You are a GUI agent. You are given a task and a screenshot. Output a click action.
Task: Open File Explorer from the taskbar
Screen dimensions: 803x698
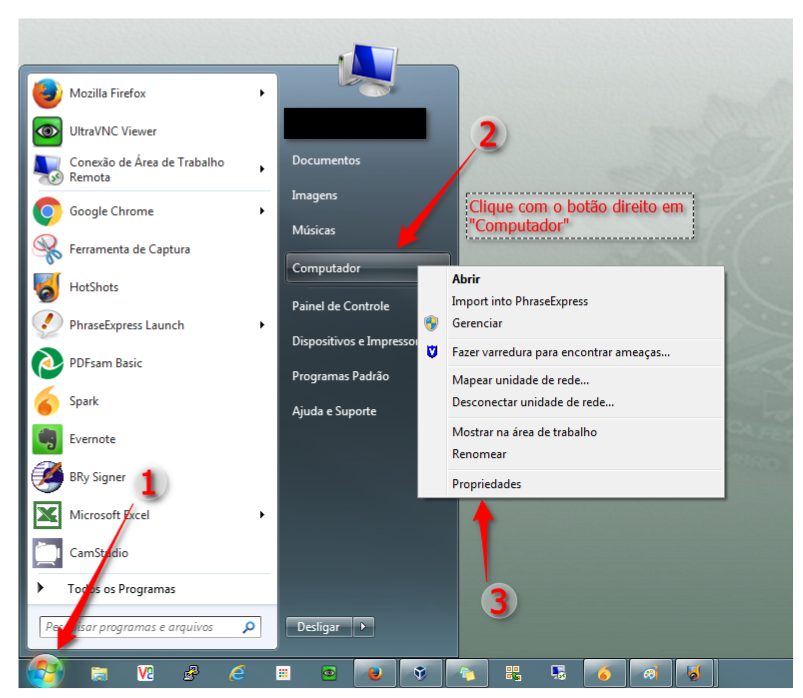(x=99, y=673)
